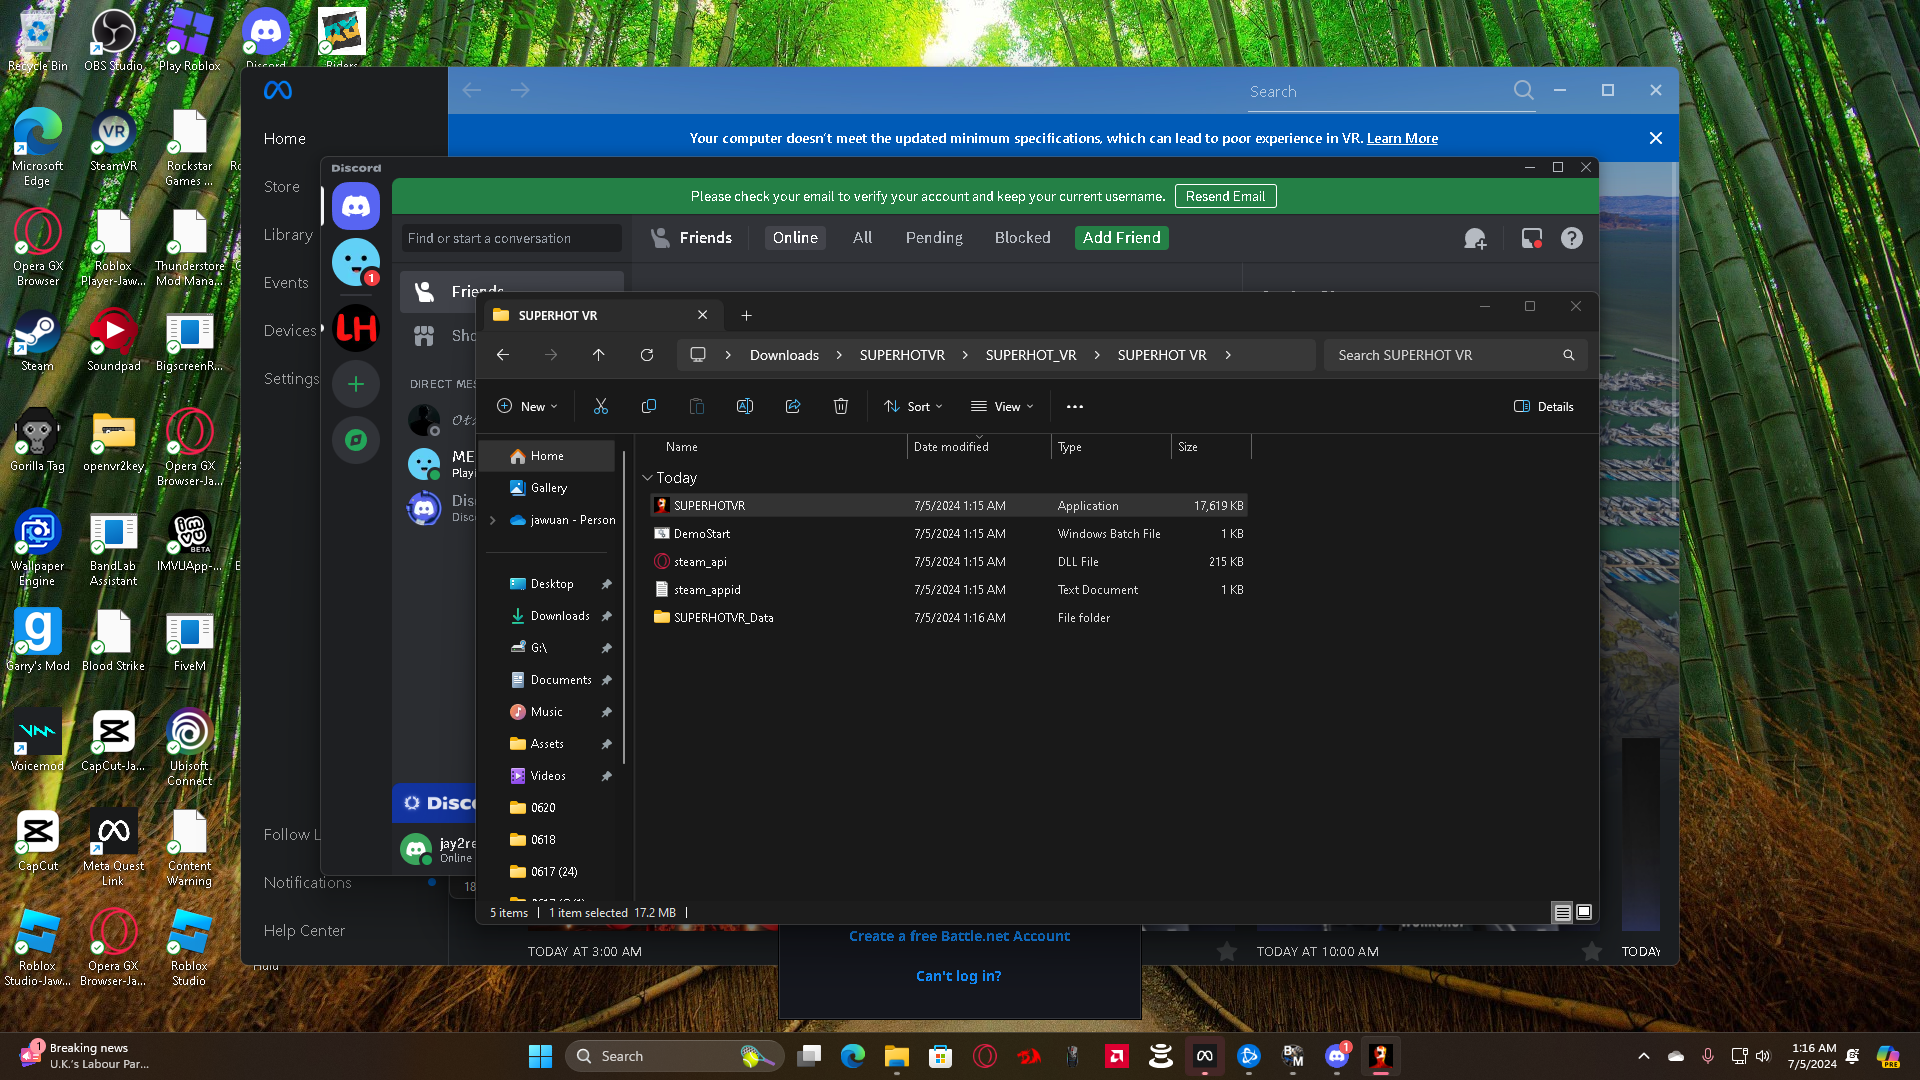Add a new tab in File Explorer
This screenshot has height=1080, width=1920.
746,315
